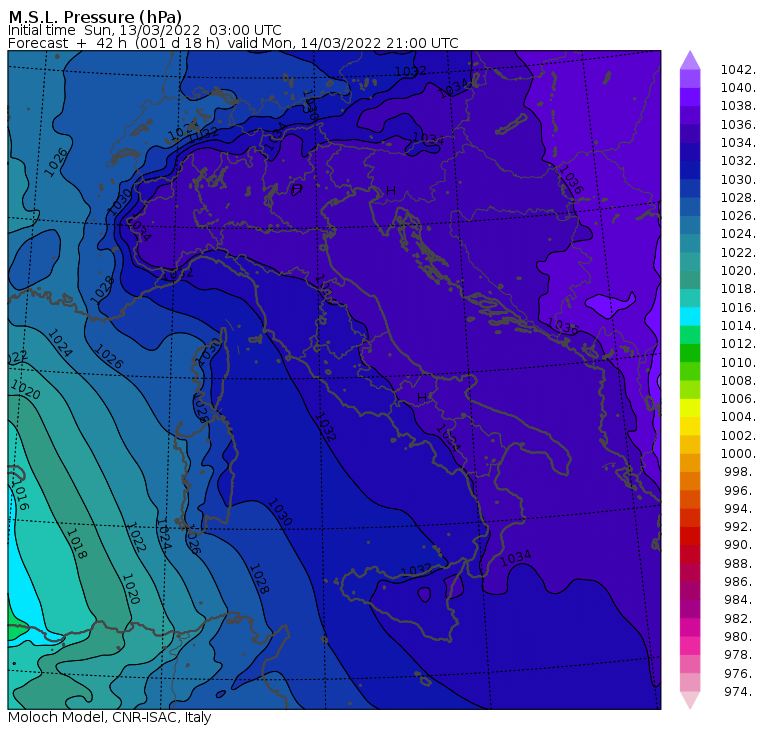
Task: Click the upper arrow tip of the color scale
Action: (x=690, y=60)
